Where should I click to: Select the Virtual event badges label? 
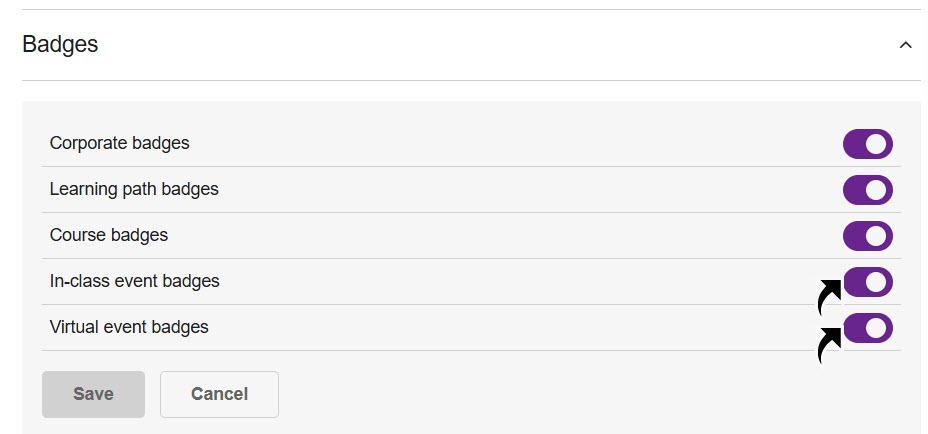(129, 327)
